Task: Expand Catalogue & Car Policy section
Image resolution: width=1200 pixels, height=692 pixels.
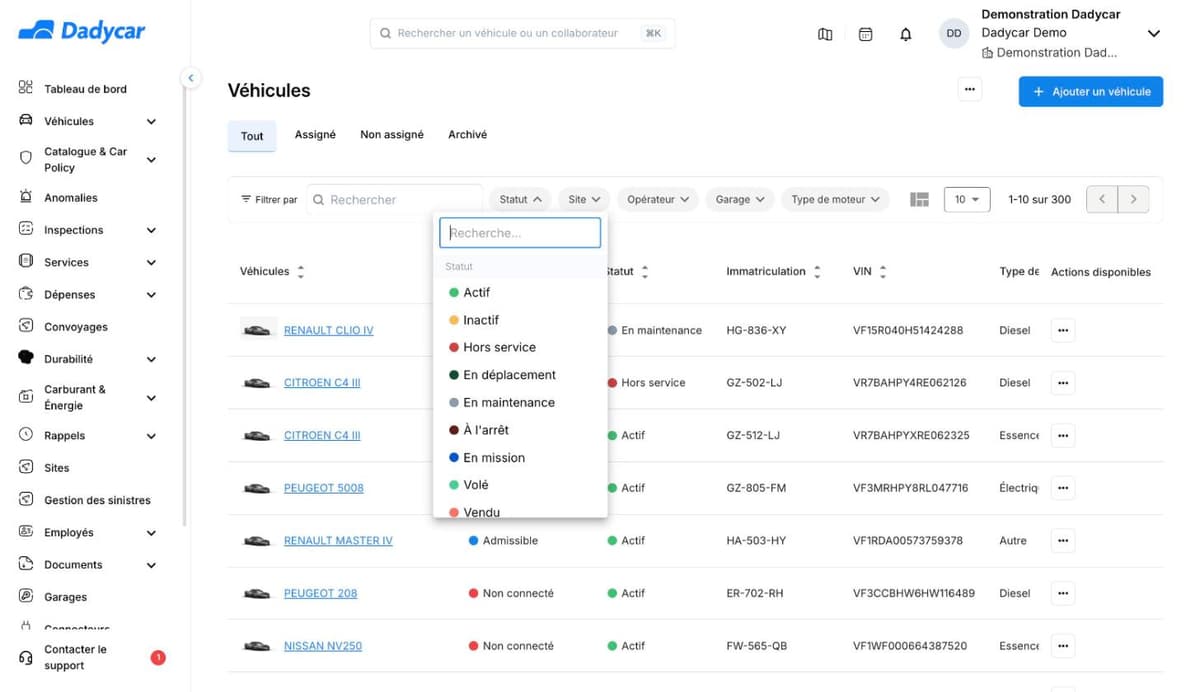Action: click(x=151, y=160)
